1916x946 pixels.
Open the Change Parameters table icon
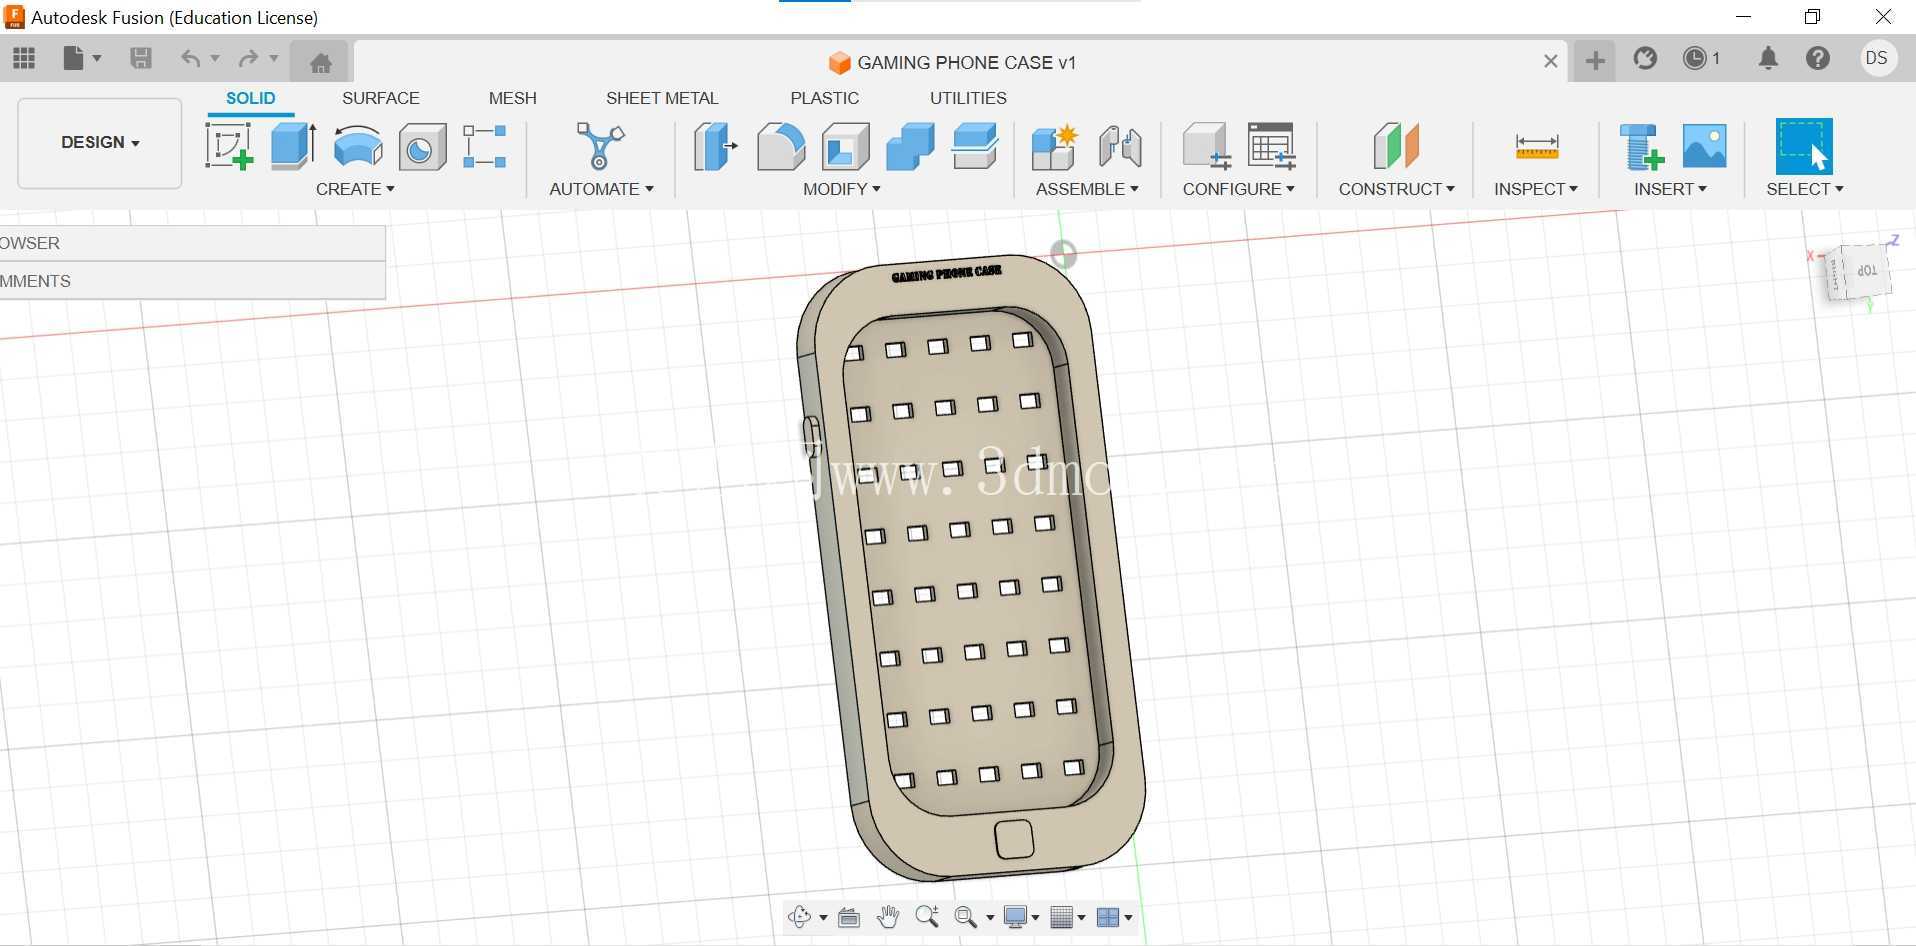tap(1272, 146)
